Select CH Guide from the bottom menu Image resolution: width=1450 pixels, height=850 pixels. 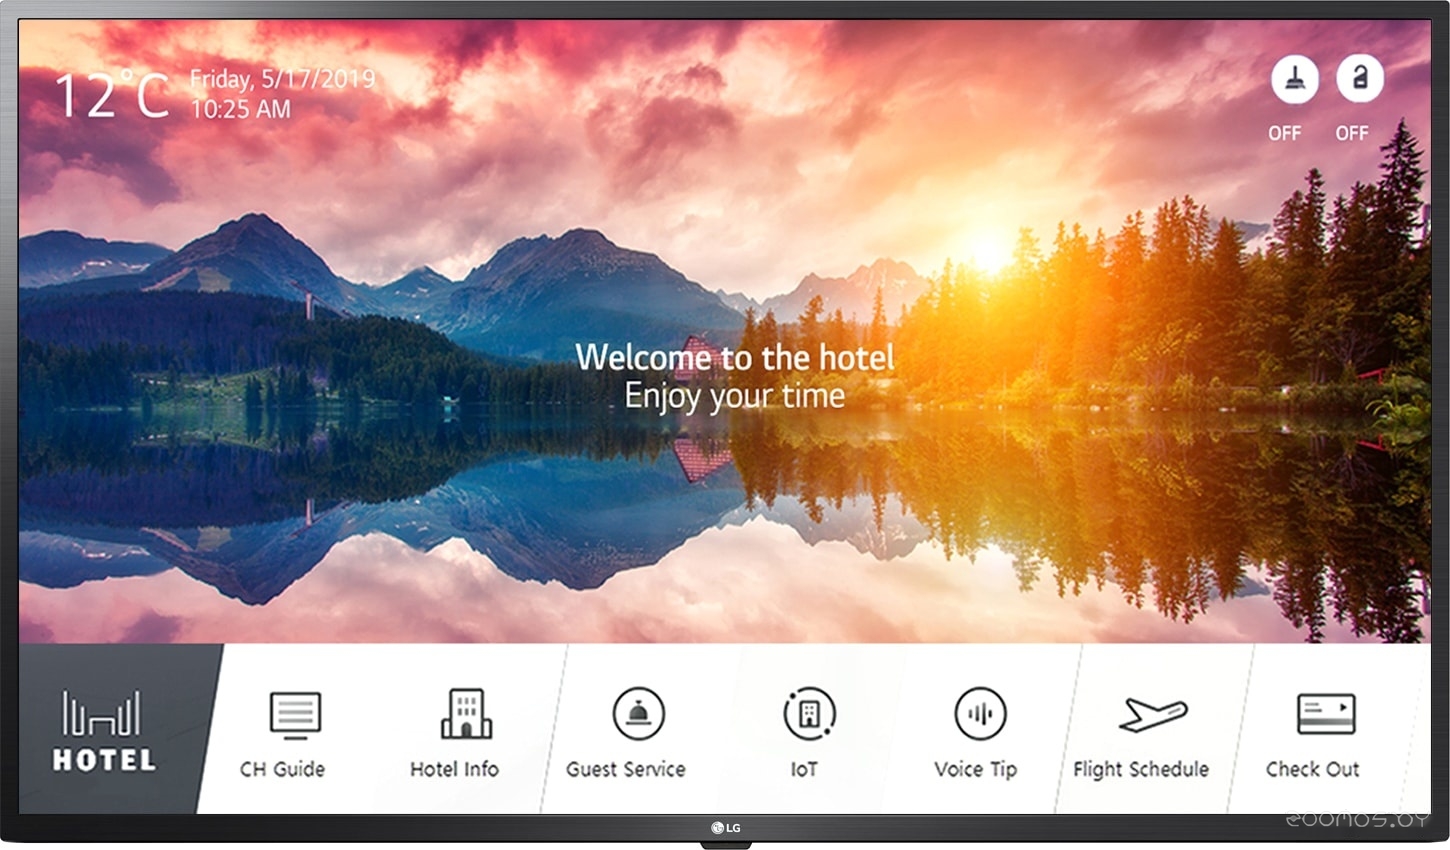[x=283, y=769]
